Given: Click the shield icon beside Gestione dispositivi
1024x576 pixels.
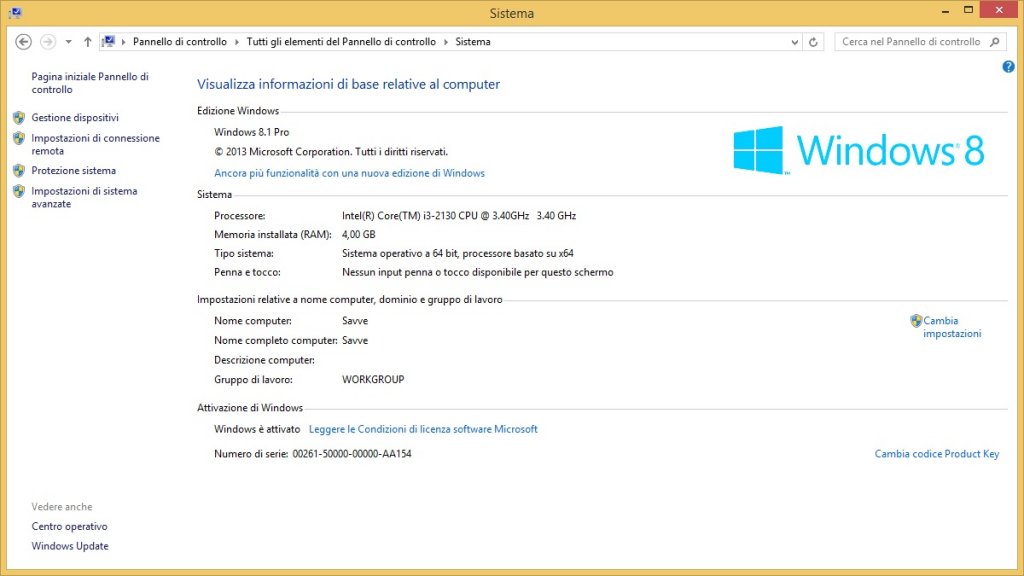Looking at the screenshot, I should 19,118.
